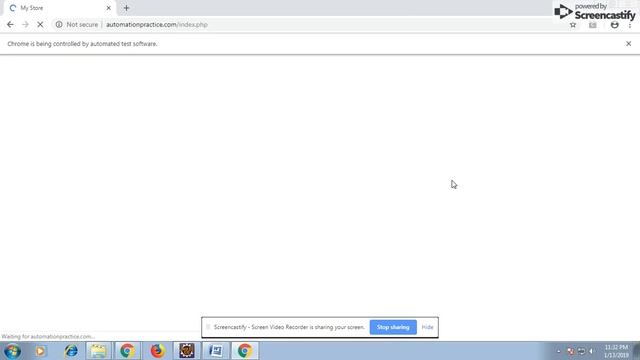Click 'Chrome is being controlled by automated test software.'
Image resolution: width=640 pixels, height=360 pixels.
click(x=82, y=44)
